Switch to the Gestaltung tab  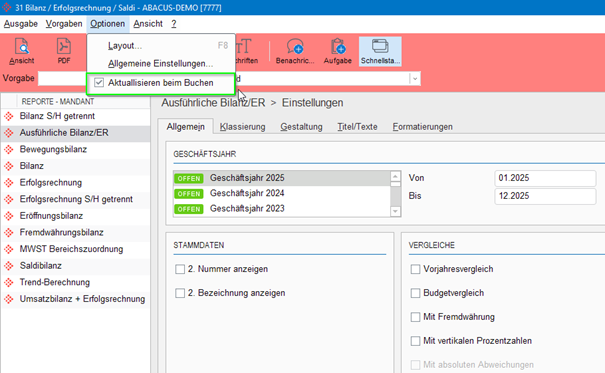[301, 127]
